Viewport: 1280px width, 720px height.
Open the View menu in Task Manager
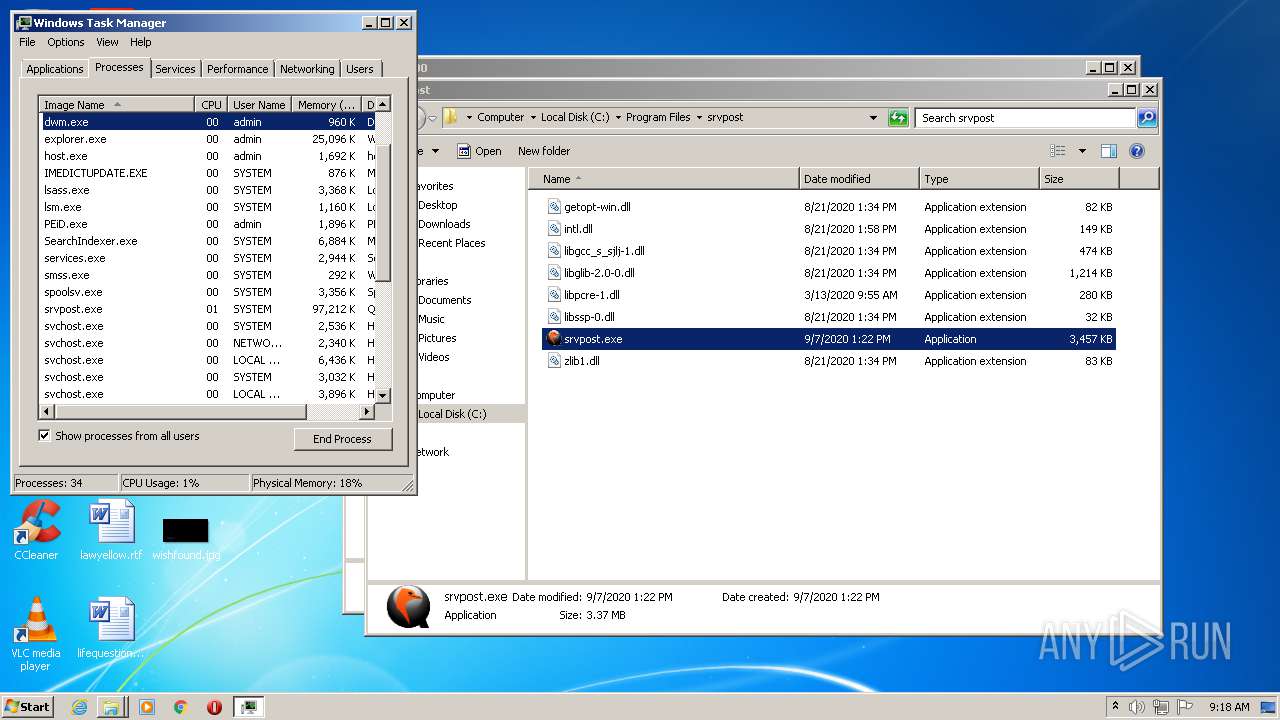107,42
